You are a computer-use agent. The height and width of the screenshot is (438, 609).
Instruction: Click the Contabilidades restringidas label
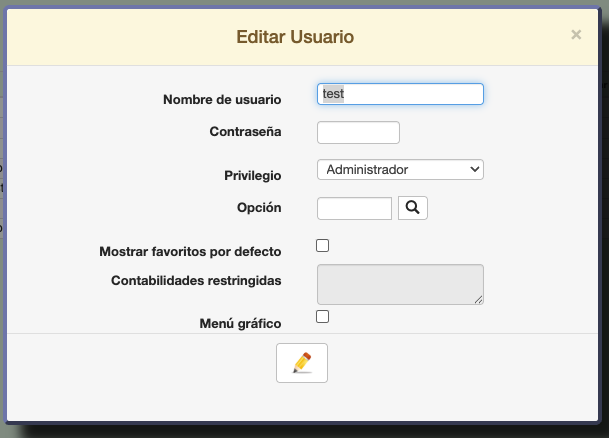tap(196, 281)
